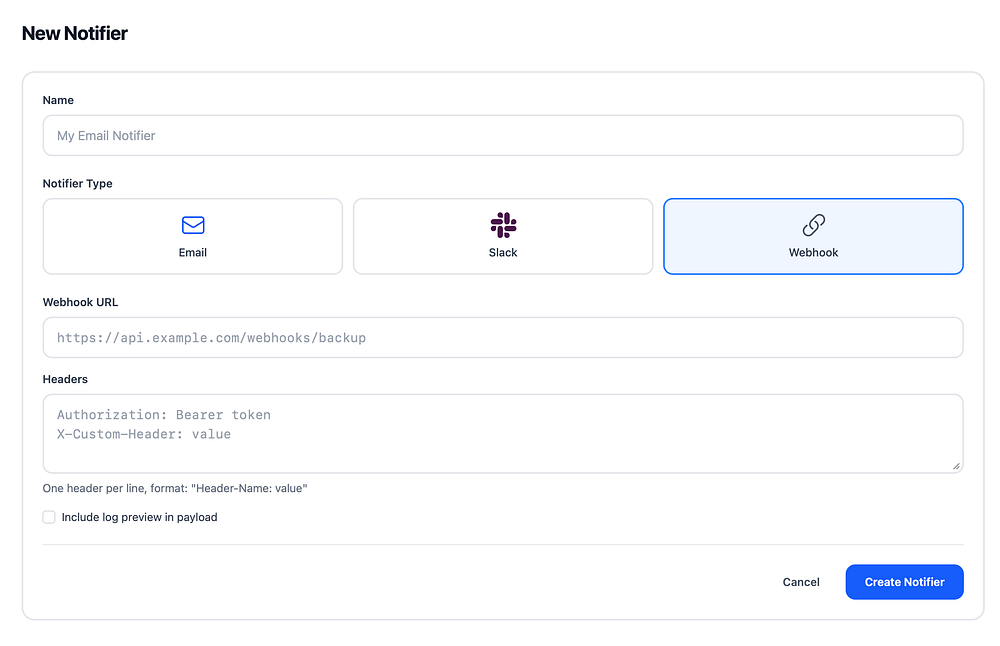This screenshot has width=1000, height=646.
Task: Cancel the new notifier form
Action: click(801, 582)
